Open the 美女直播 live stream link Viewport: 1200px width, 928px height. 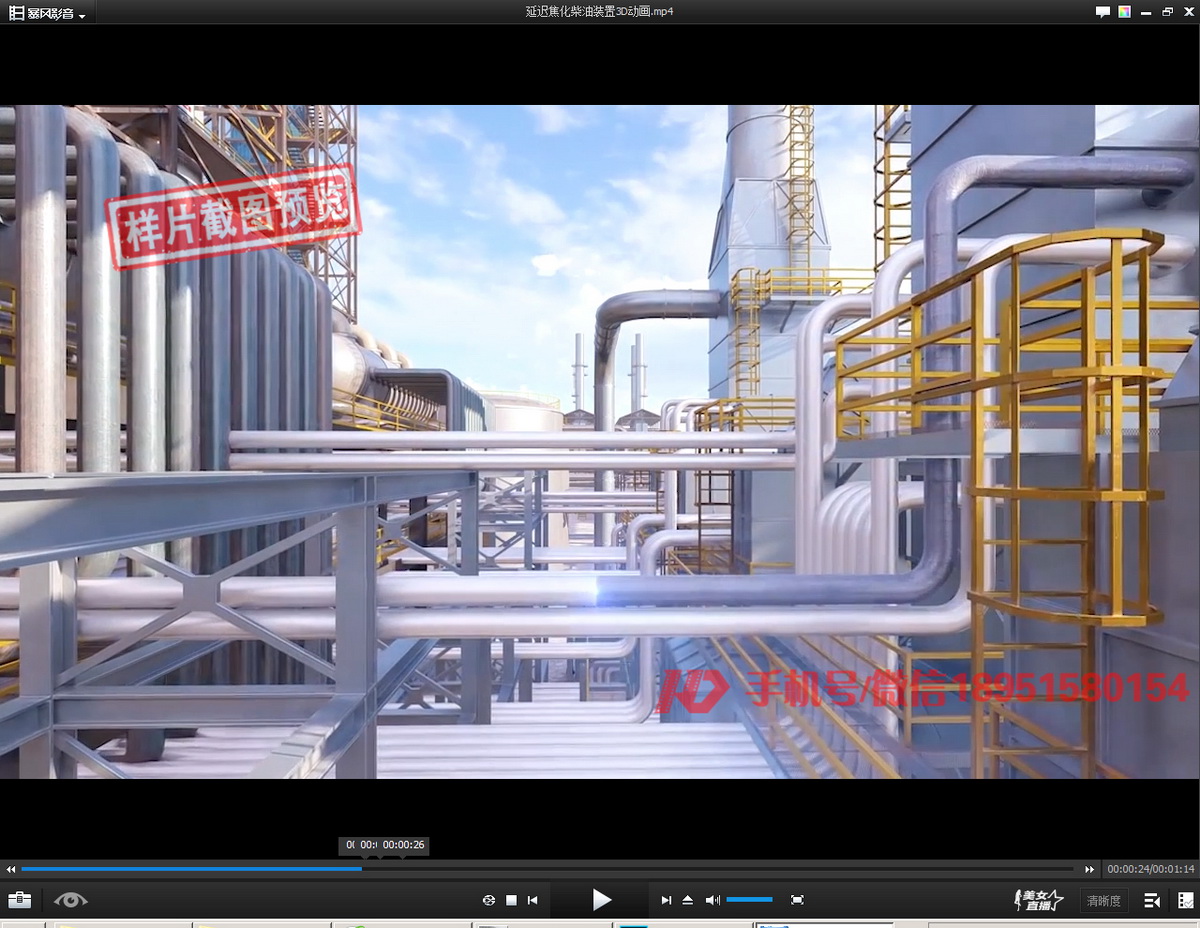click(1039, 900)
